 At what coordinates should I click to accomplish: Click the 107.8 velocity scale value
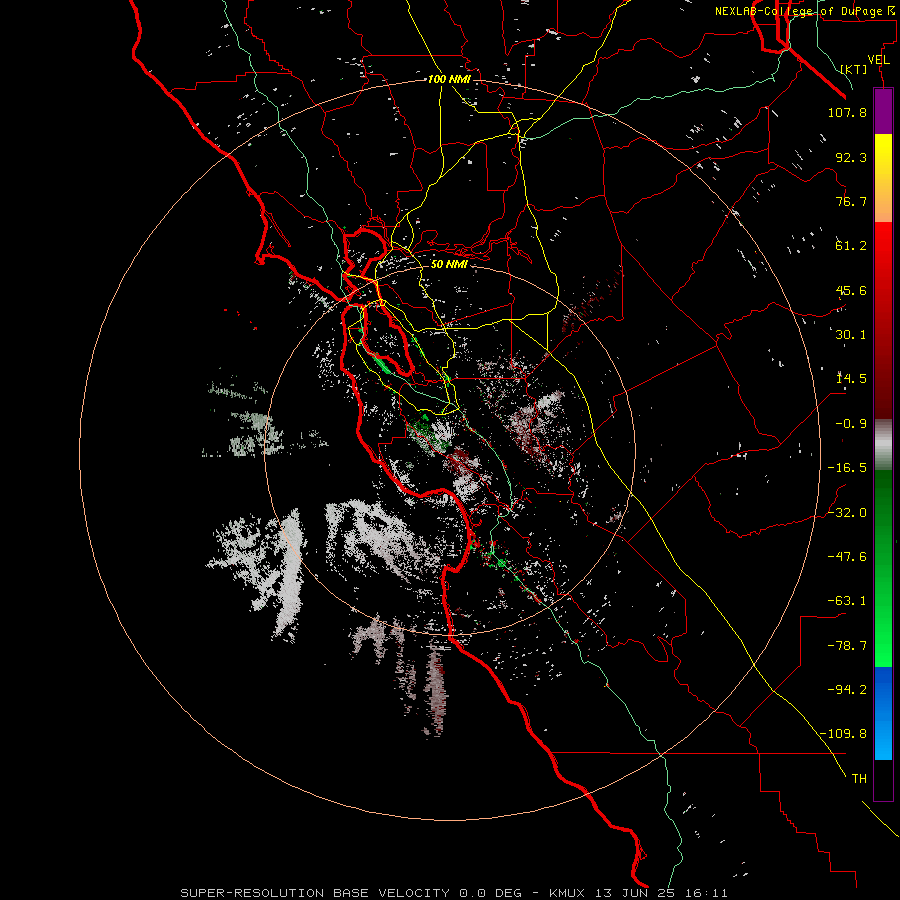point(847,112)
